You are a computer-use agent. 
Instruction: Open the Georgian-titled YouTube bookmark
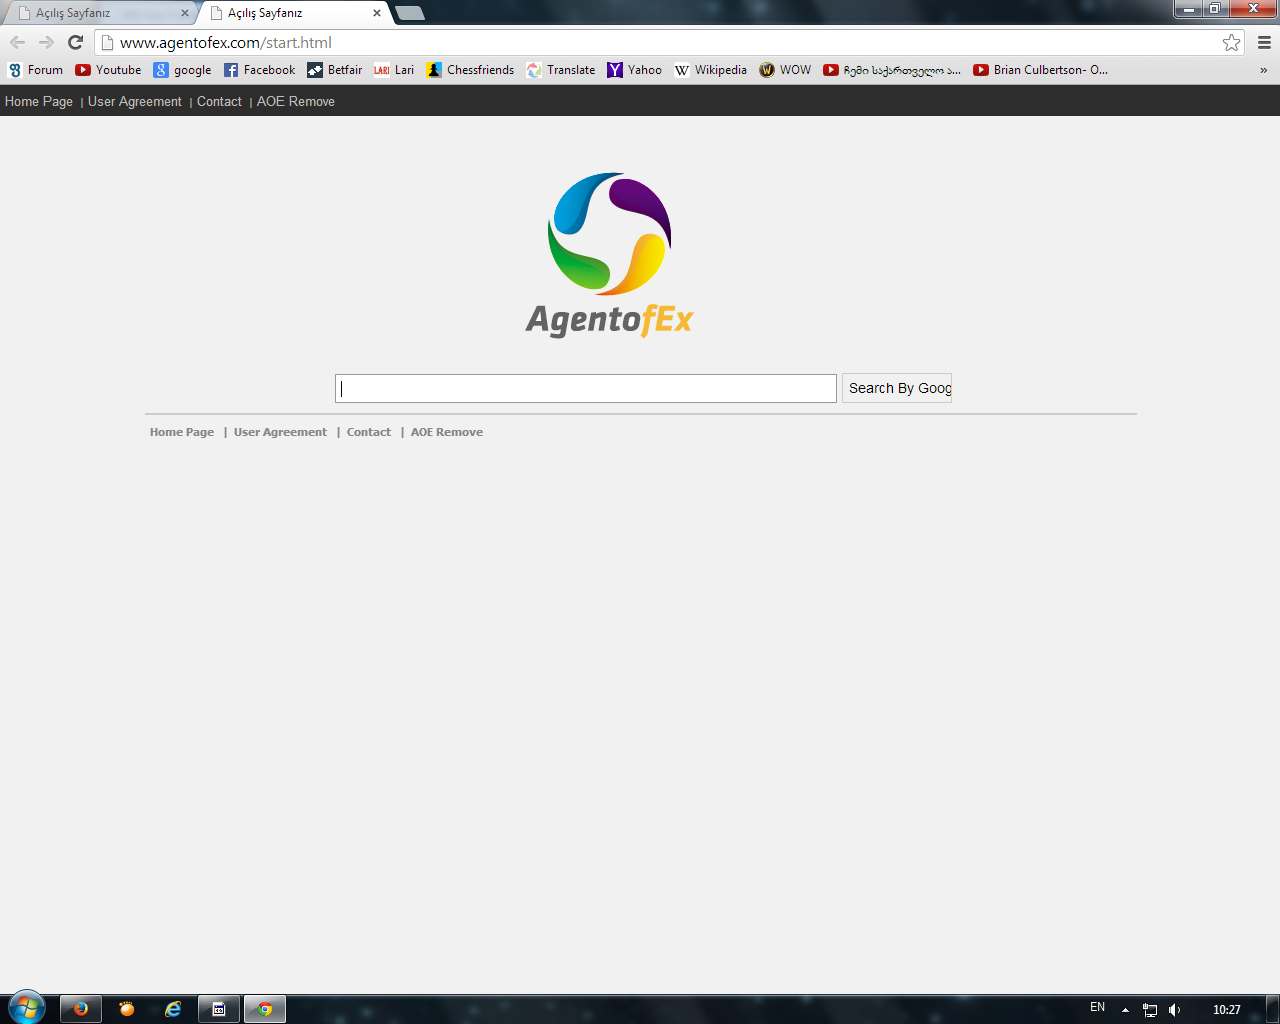point(892,70)
